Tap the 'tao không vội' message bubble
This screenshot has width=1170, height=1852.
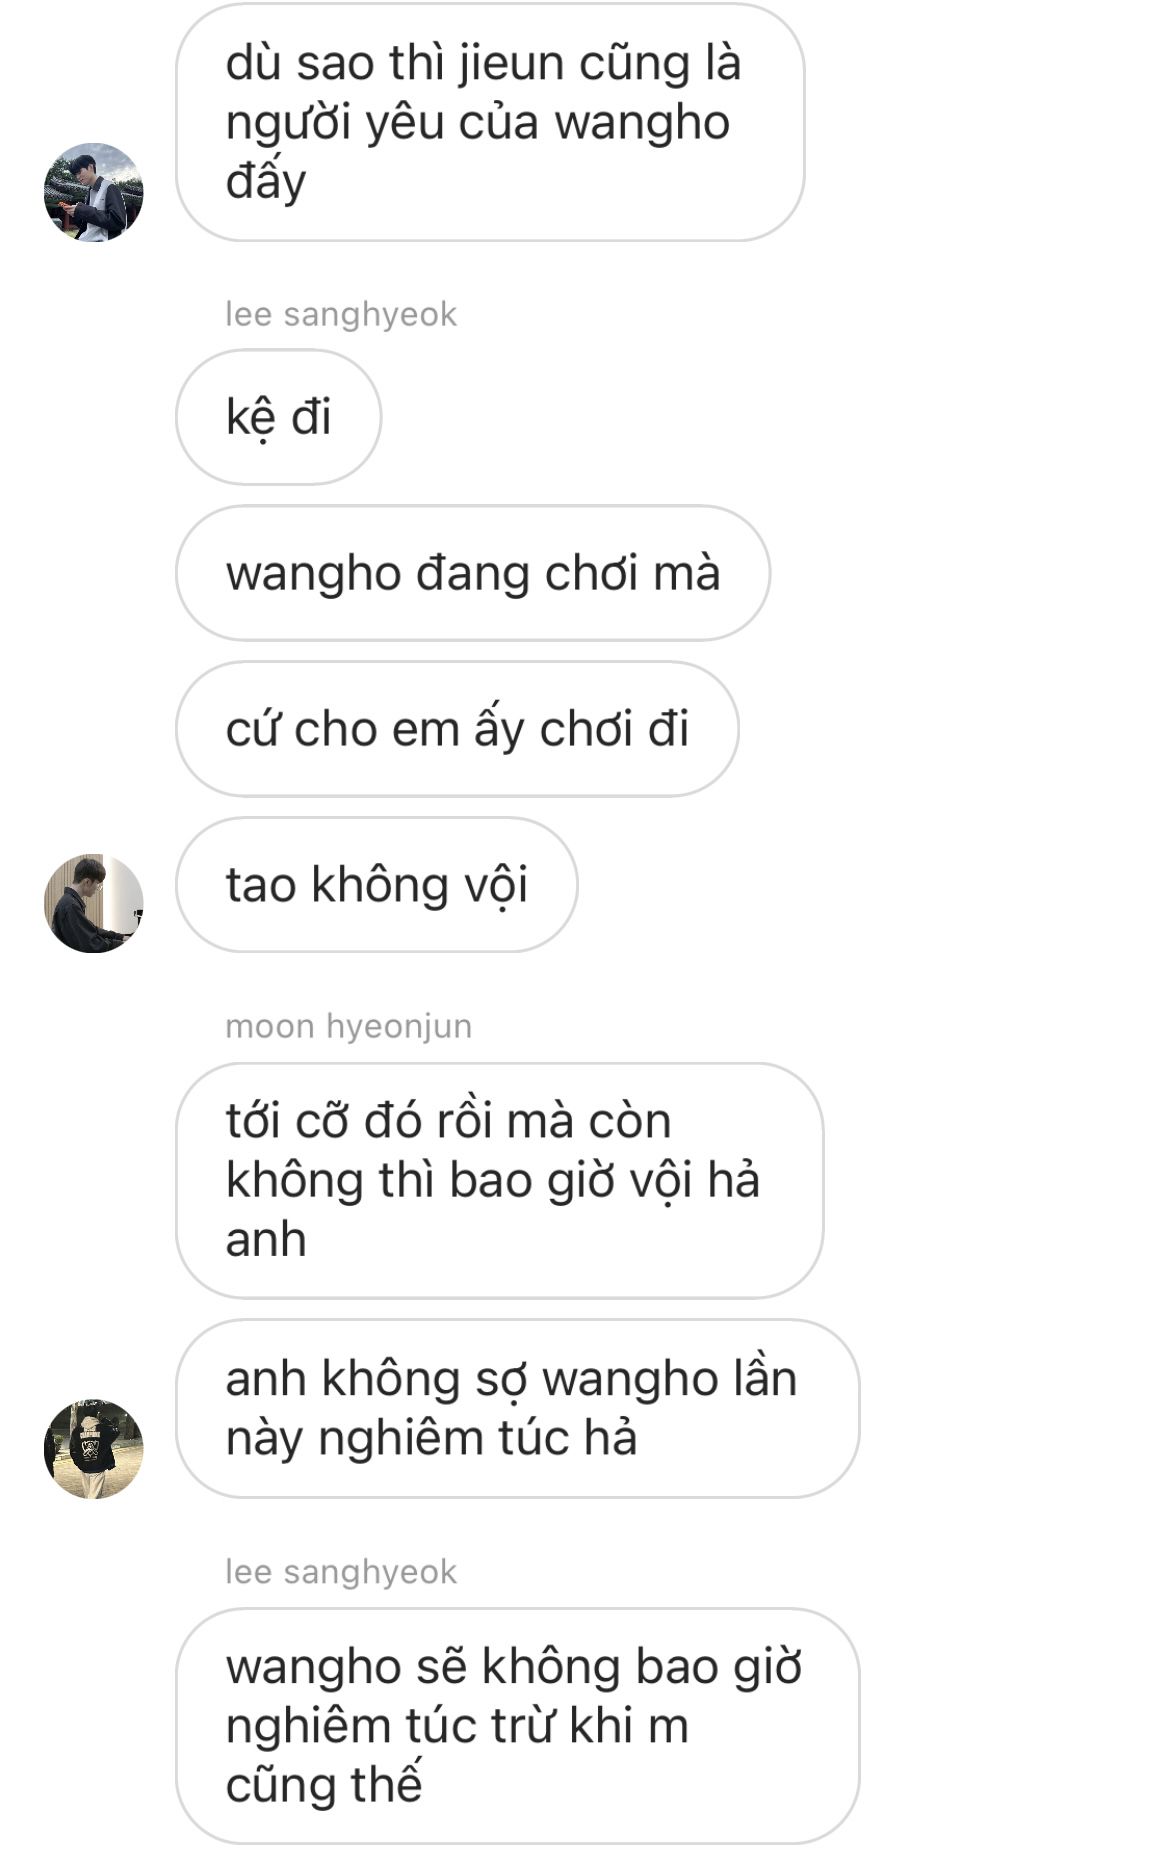coord(377,885)
